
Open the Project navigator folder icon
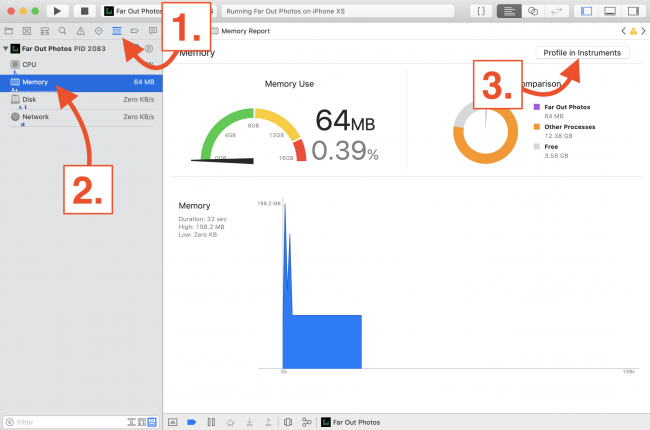(x=9, y=31)
